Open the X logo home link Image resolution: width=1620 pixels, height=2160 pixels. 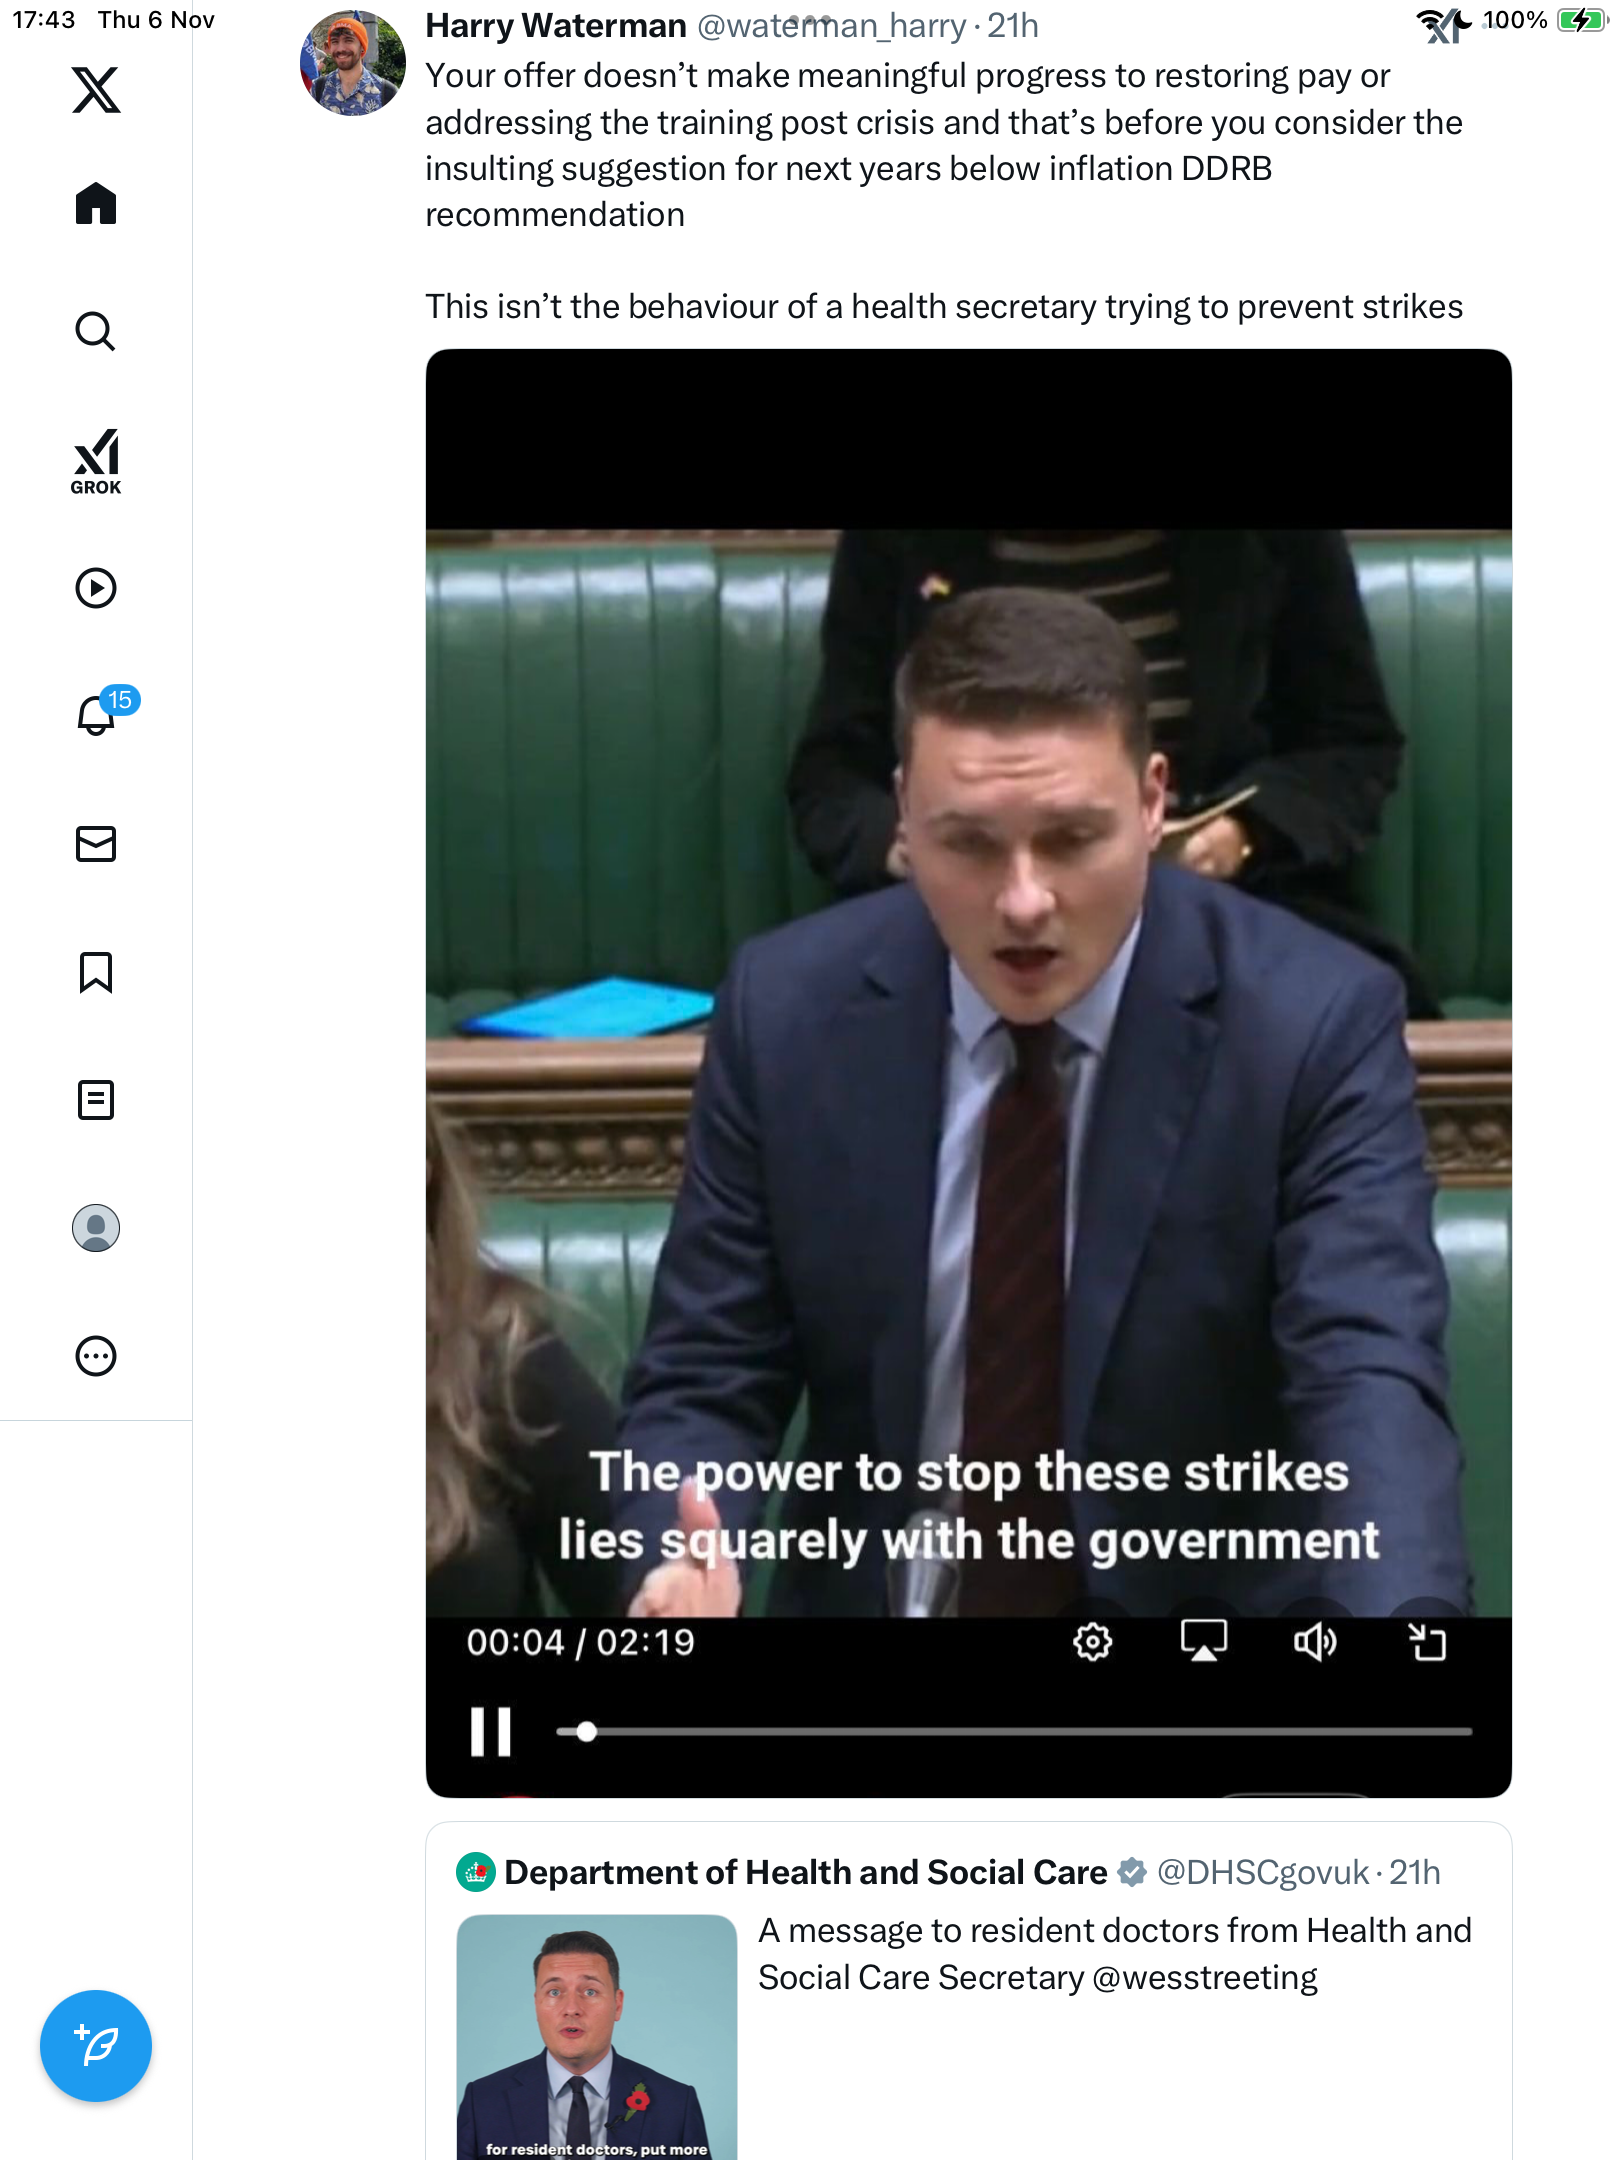click(x=96, y=90)
